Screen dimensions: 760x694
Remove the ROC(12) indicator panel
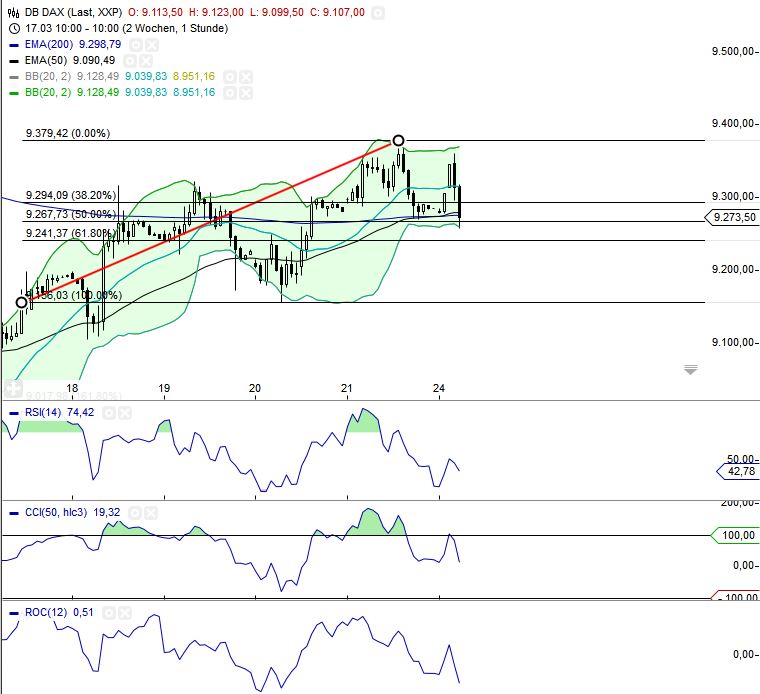click(125, 614)
